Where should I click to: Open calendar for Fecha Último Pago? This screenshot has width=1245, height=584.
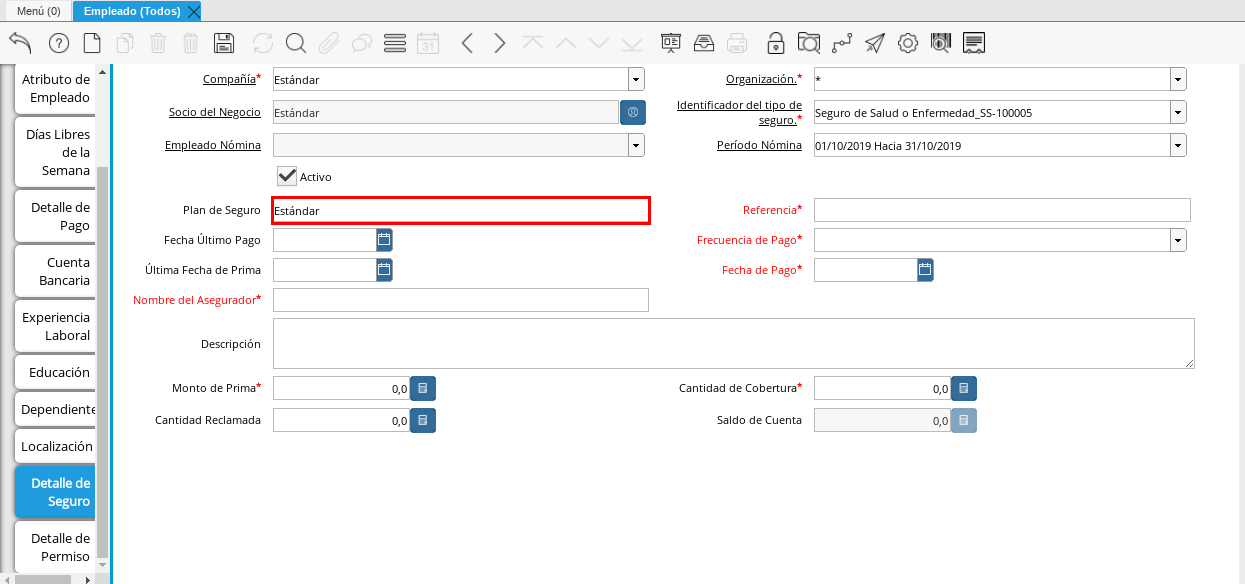(x=384, y=240)
